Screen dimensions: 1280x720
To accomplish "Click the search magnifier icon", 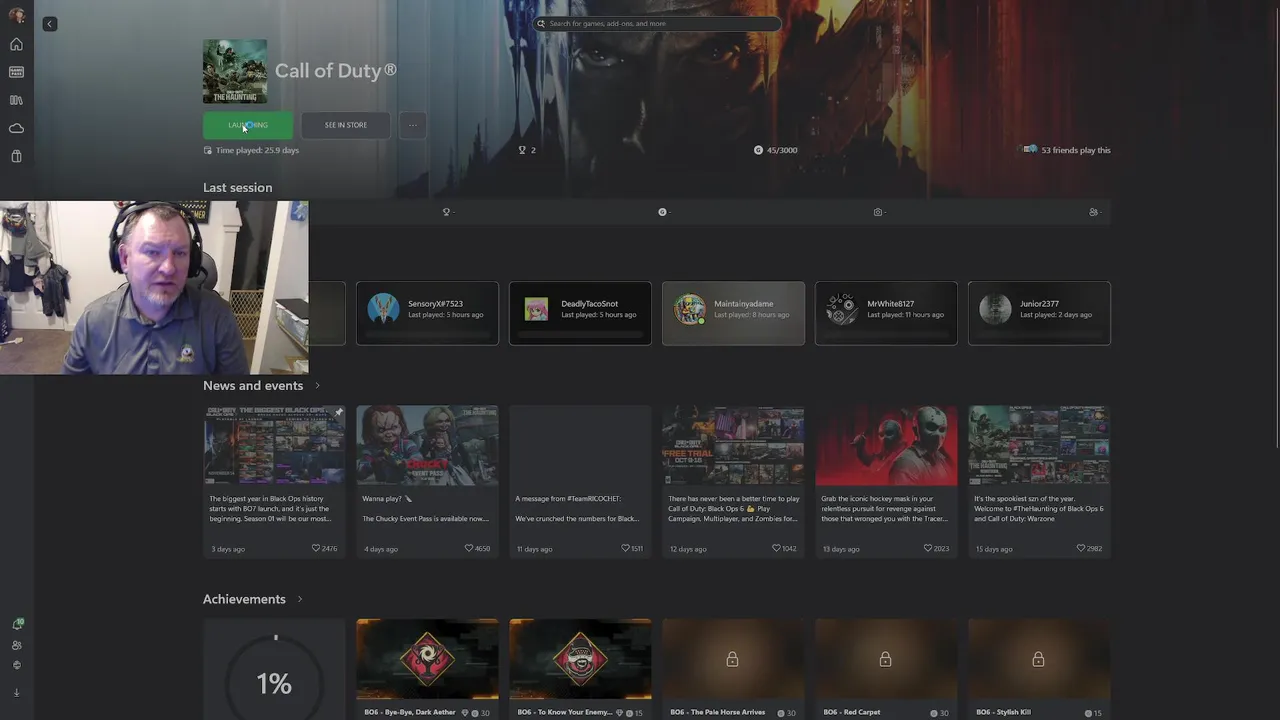I will coord(541,23).
